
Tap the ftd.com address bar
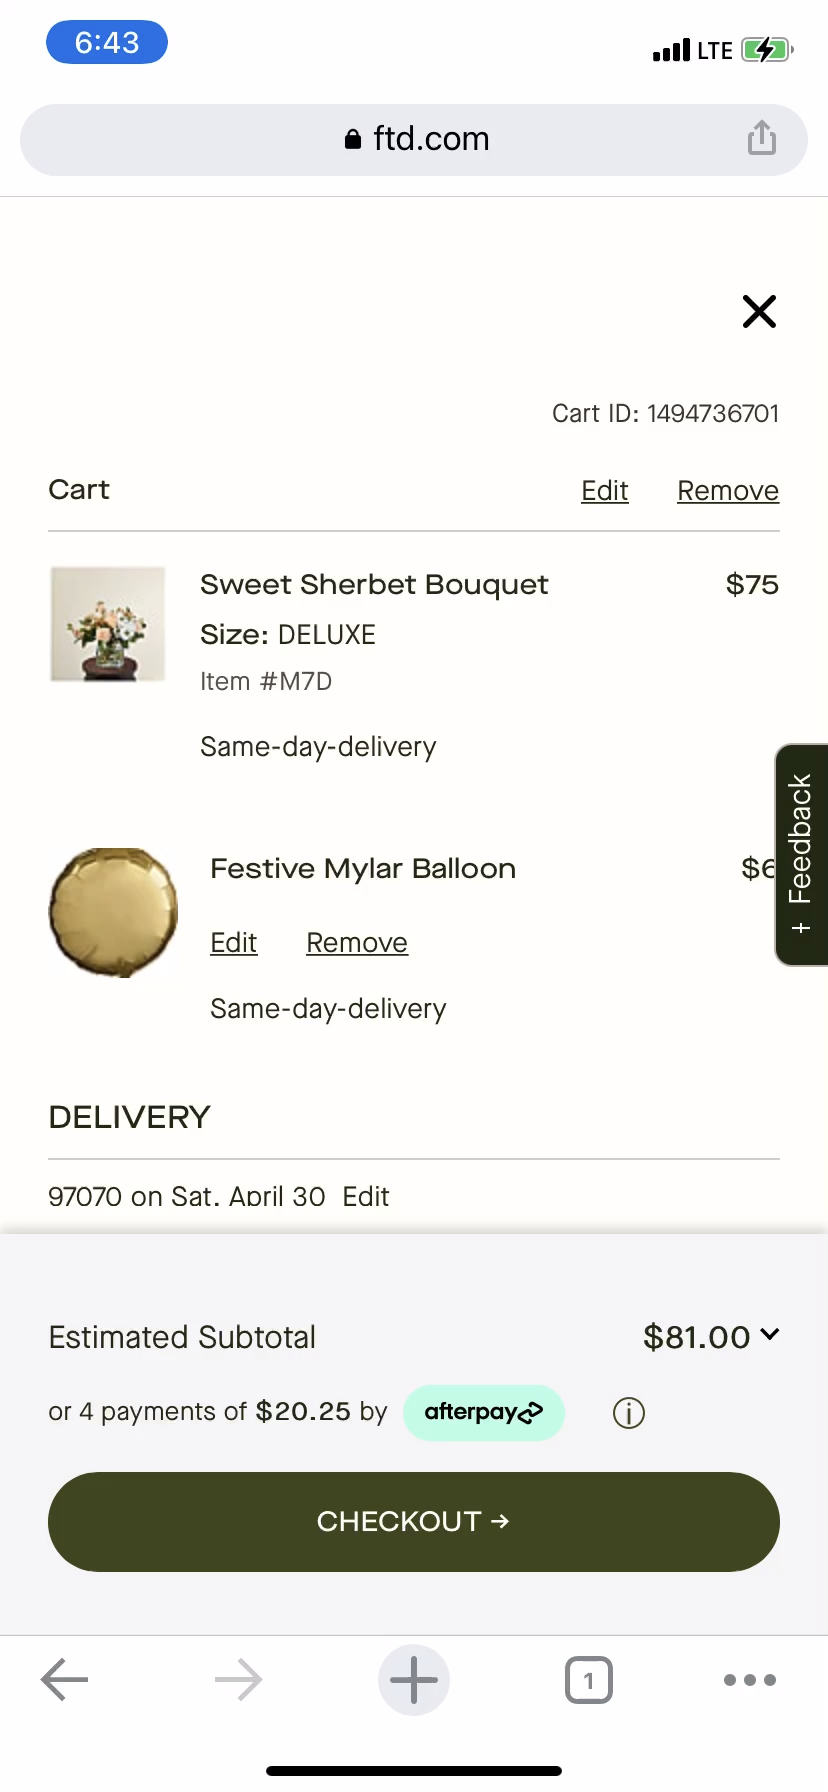414,139
